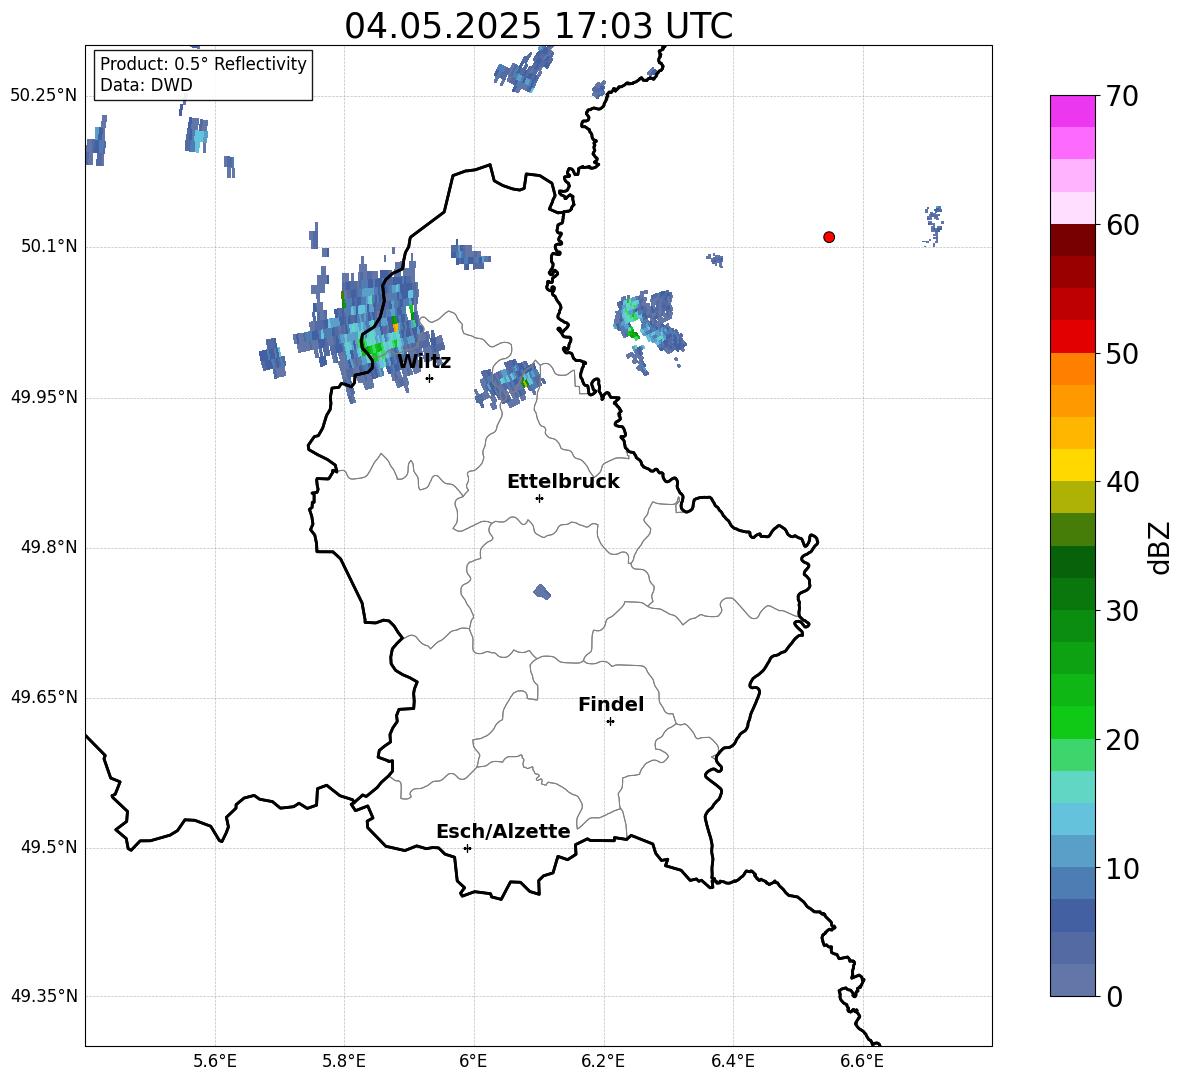This screenshot has height=1081, width=1184.
Task: Click the 49.35°N latitude label
Action: tap(44, 996)
